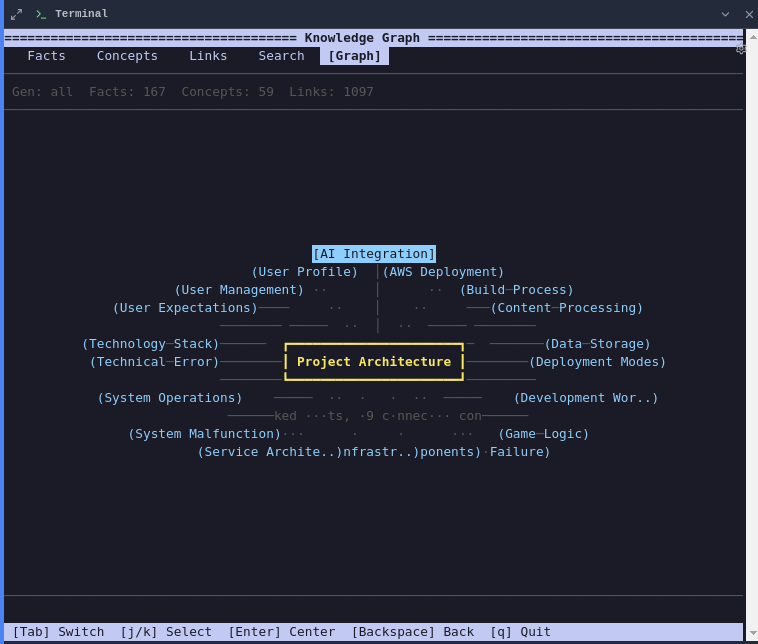758x644 pixels.
Task: Click the [Enter] Center hint
Action: (281, 632)
